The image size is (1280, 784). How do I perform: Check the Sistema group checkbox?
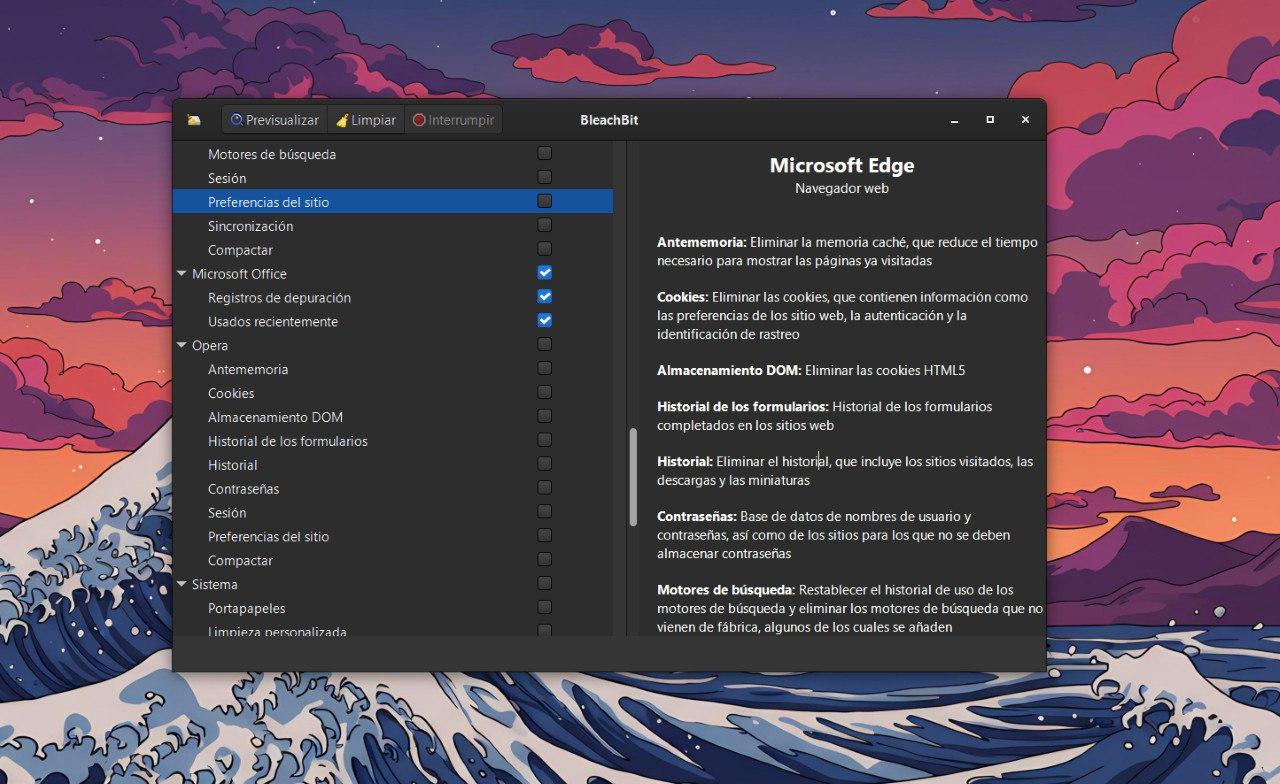[544, 584]
